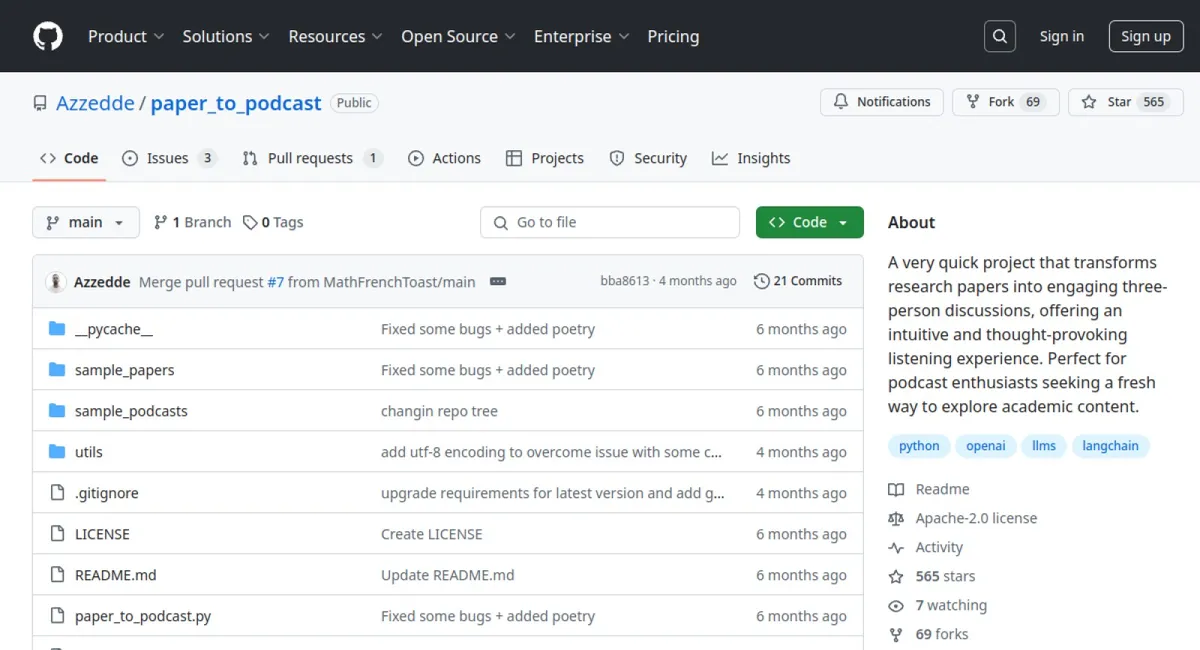Open the Insights tab
This screenshot has height=650, width=1200.
[751, 158]
